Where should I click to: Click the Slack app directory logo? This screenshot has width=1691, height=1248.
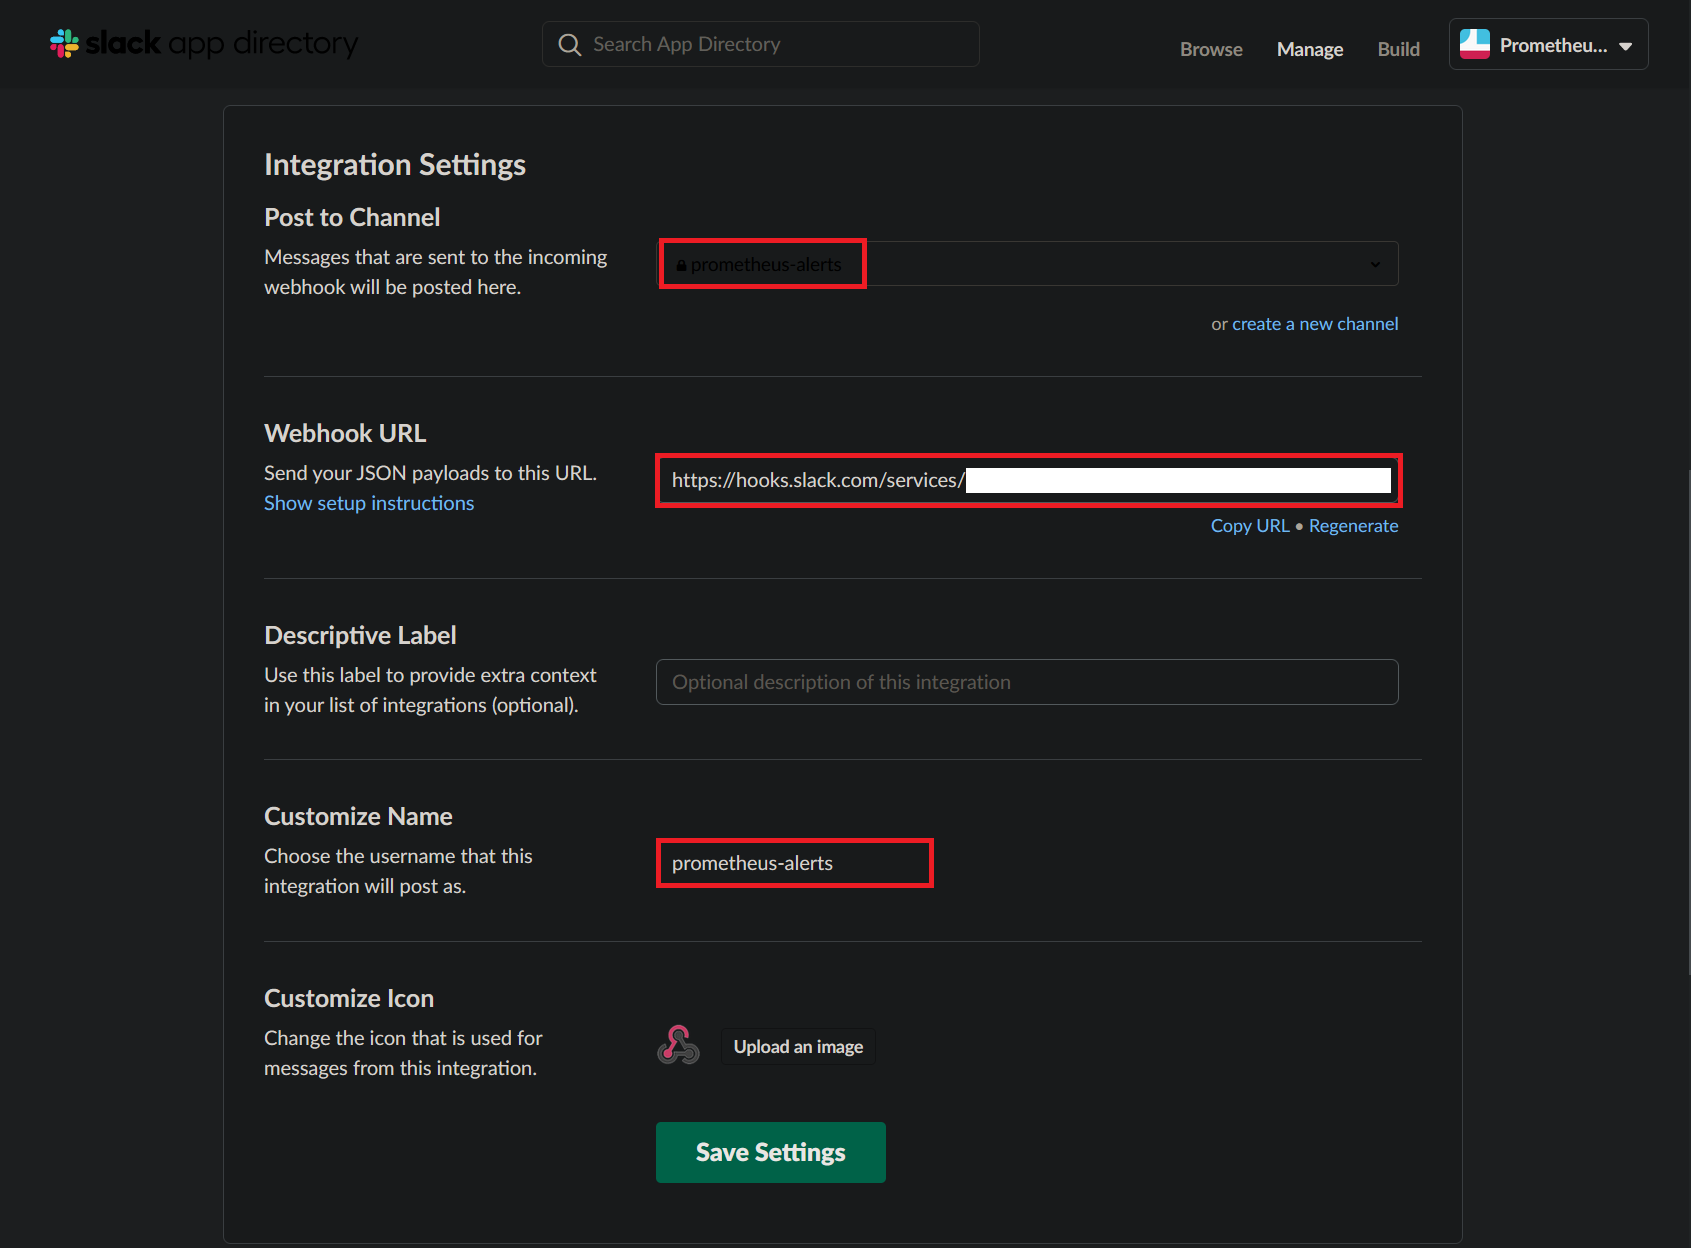pyautogui.click(x=204, y=43)
